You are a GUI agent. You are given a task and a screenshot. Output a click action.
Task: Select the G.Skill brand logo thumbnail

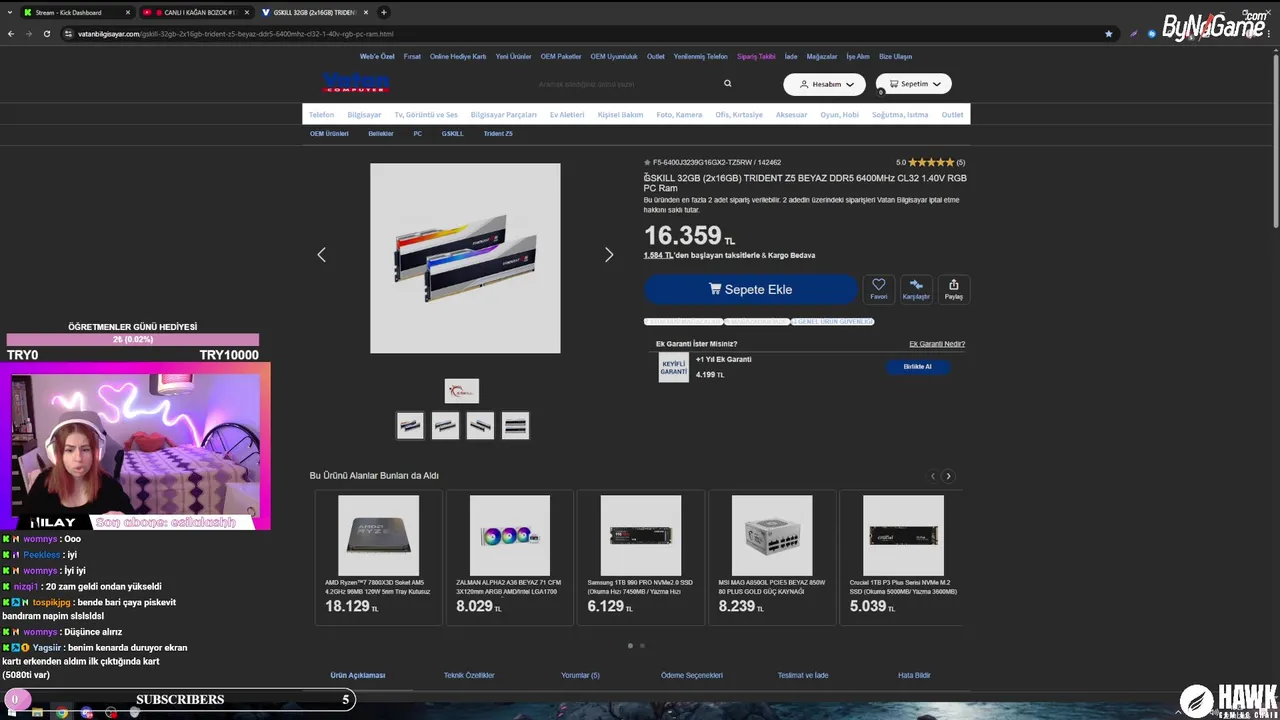[462, 391]
